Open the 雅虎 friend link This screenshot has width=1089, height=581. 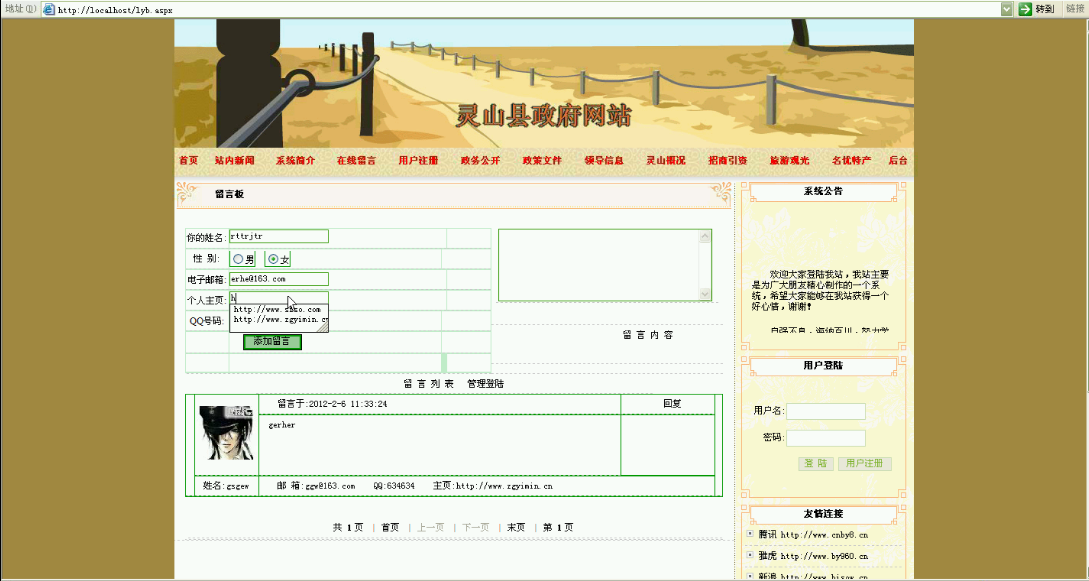click(x=813, y=556)
